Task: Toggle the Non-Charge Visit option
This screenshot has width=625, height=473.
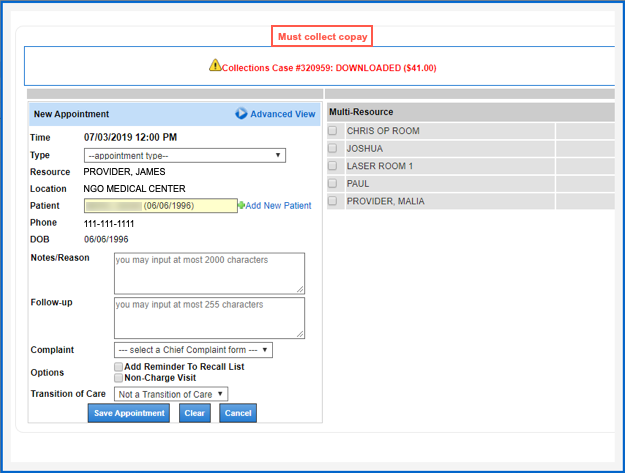Action: pos(119,378)
